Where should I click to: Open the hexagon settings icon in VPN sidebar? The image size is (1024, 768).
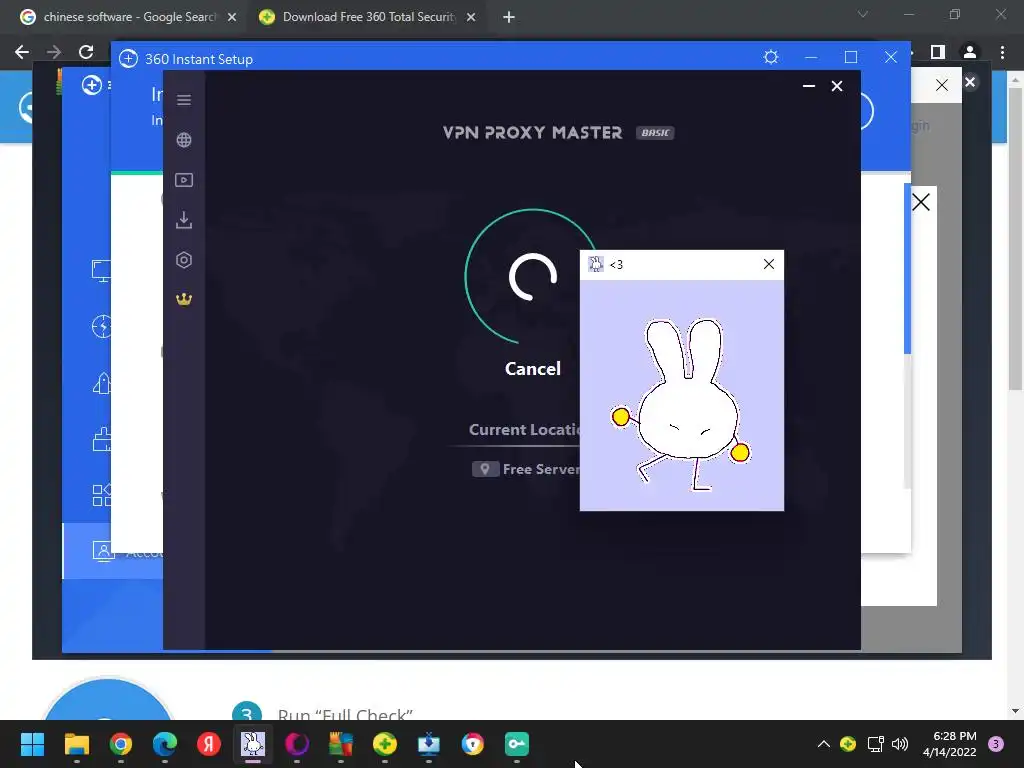point(184,260)
